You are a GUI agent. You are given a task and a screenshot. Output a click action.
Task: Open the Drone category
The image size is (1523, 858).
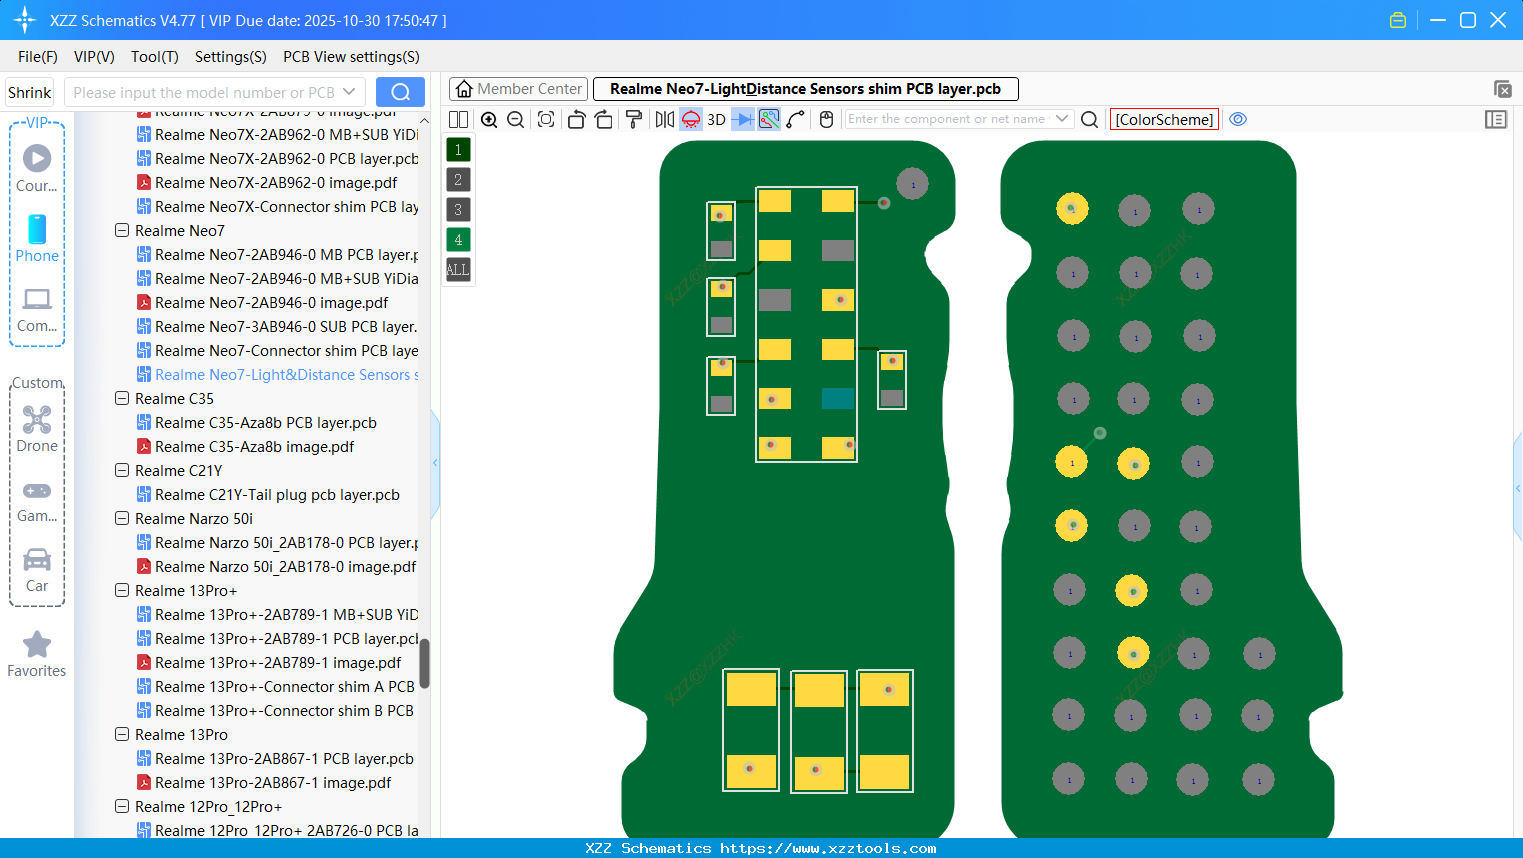37,429
